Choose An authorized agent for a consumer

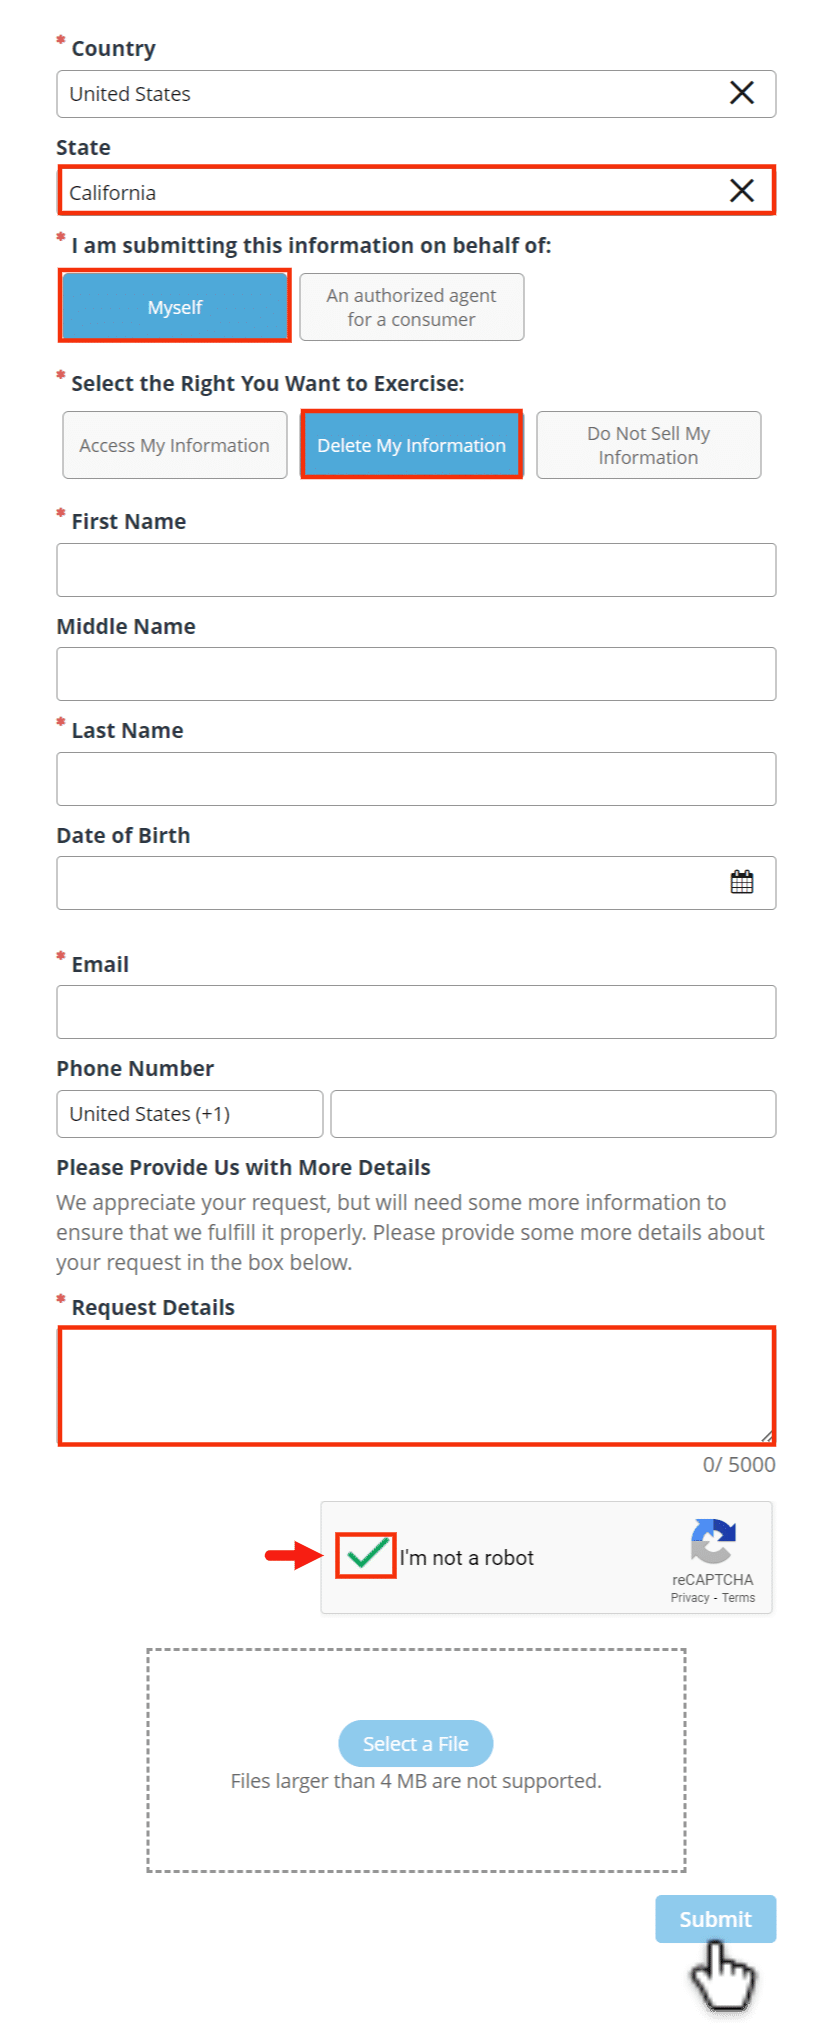[x=411, y=307]
